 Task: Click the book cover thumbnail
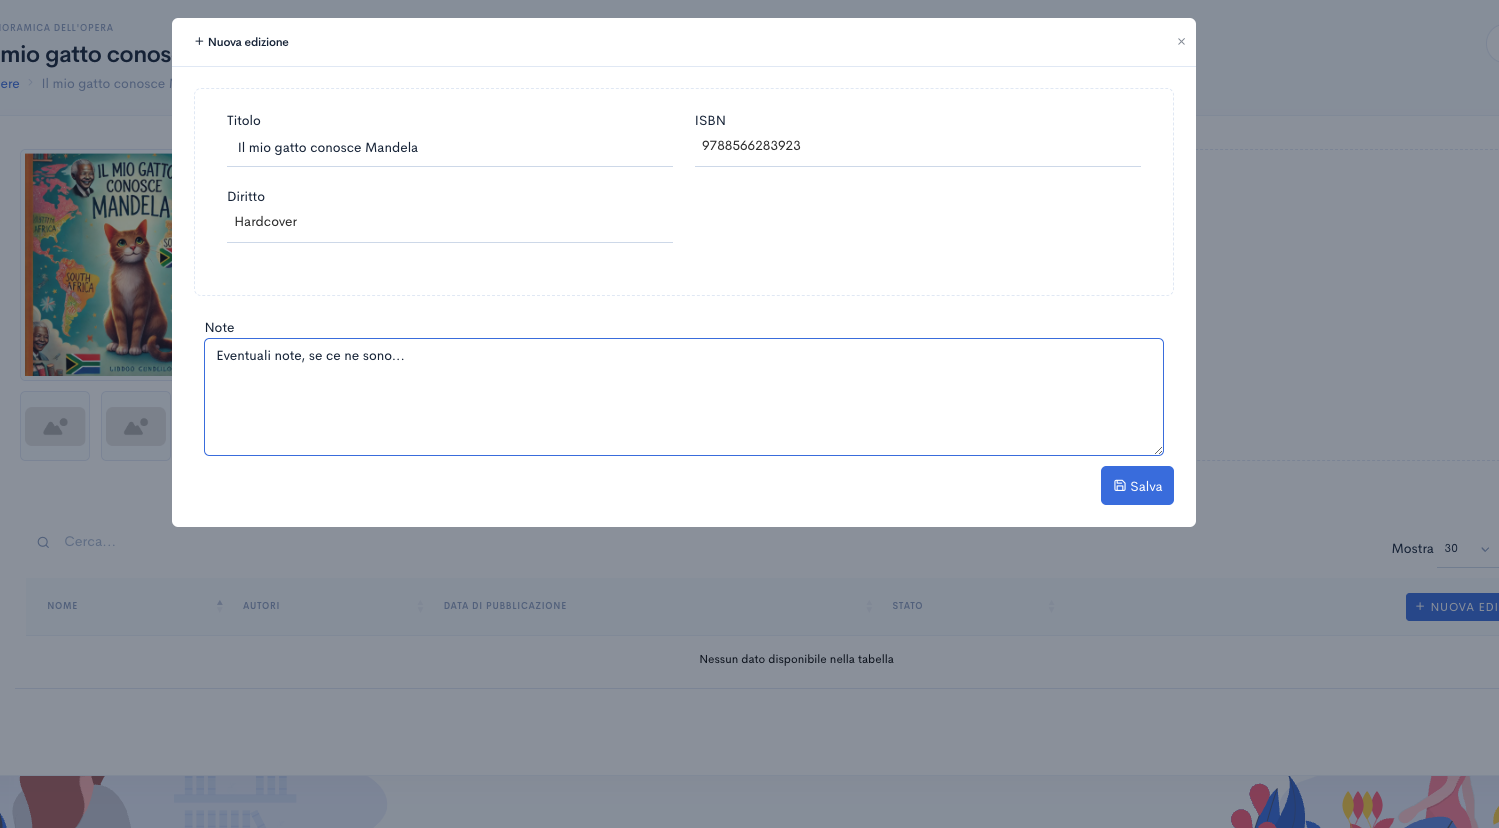(x=97, y=265)
